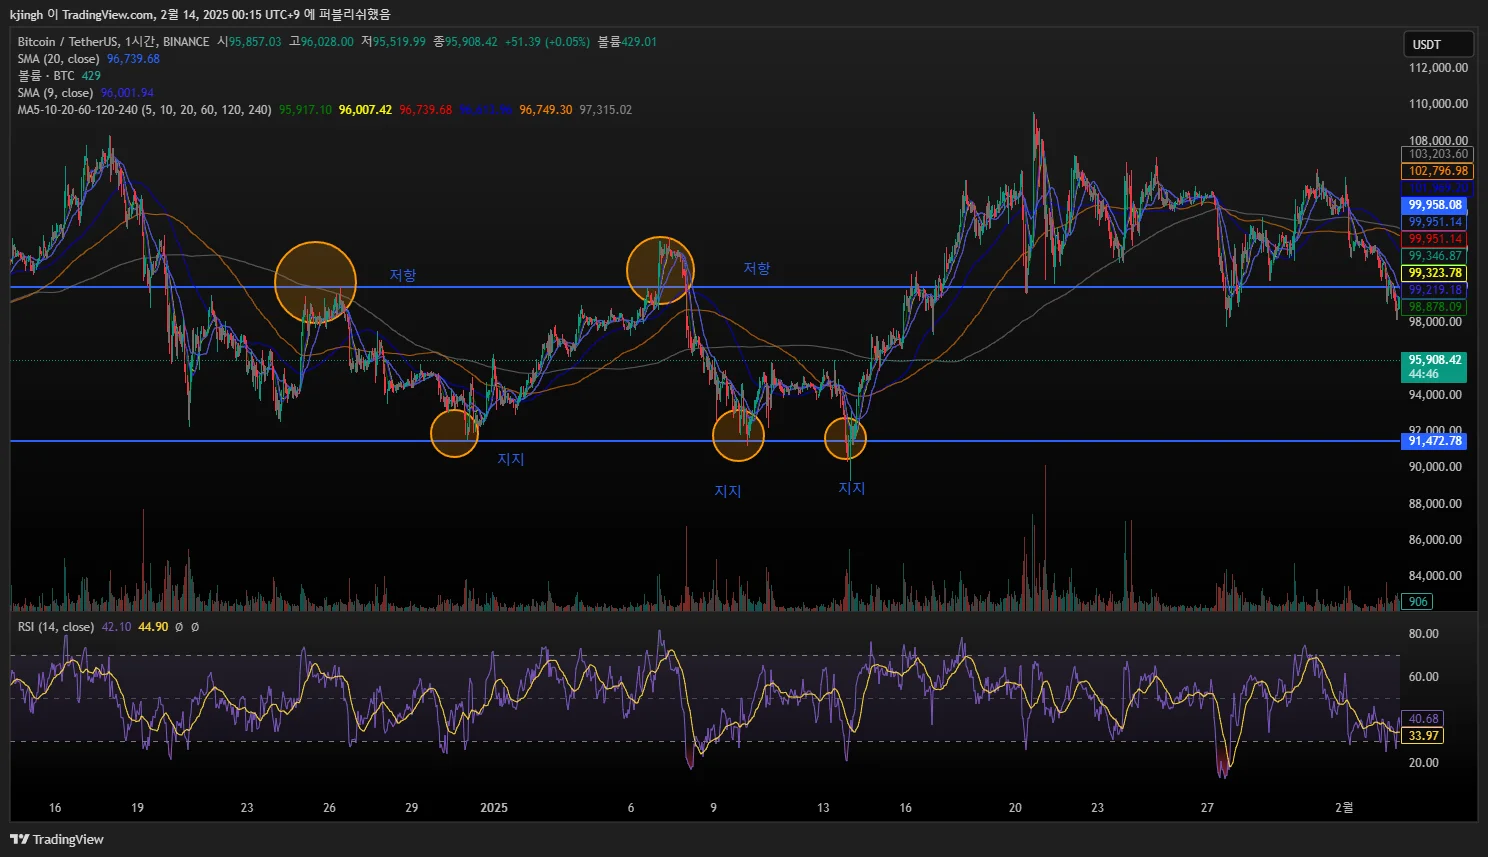Select the yellow RSI value label 33.97

[x=1423, y=736]
